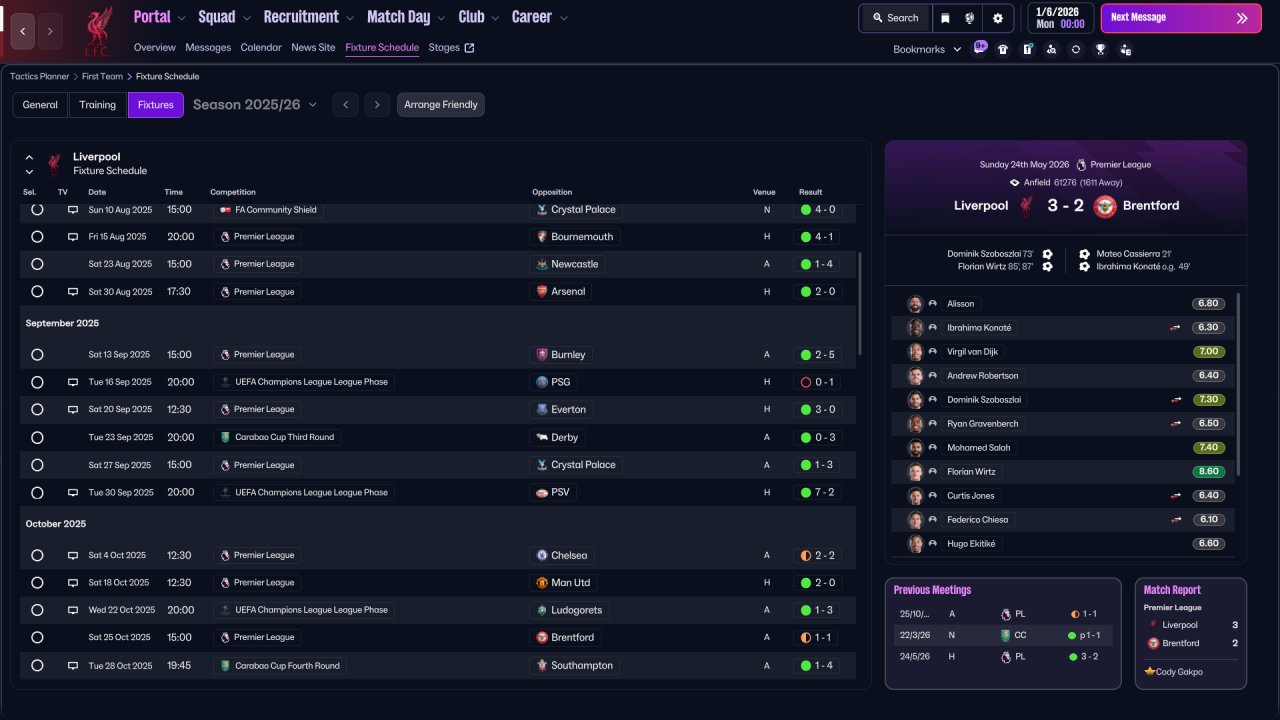Switch to the Calendar tab
This screenshot has width=1280, height=720.
[261, 47]
